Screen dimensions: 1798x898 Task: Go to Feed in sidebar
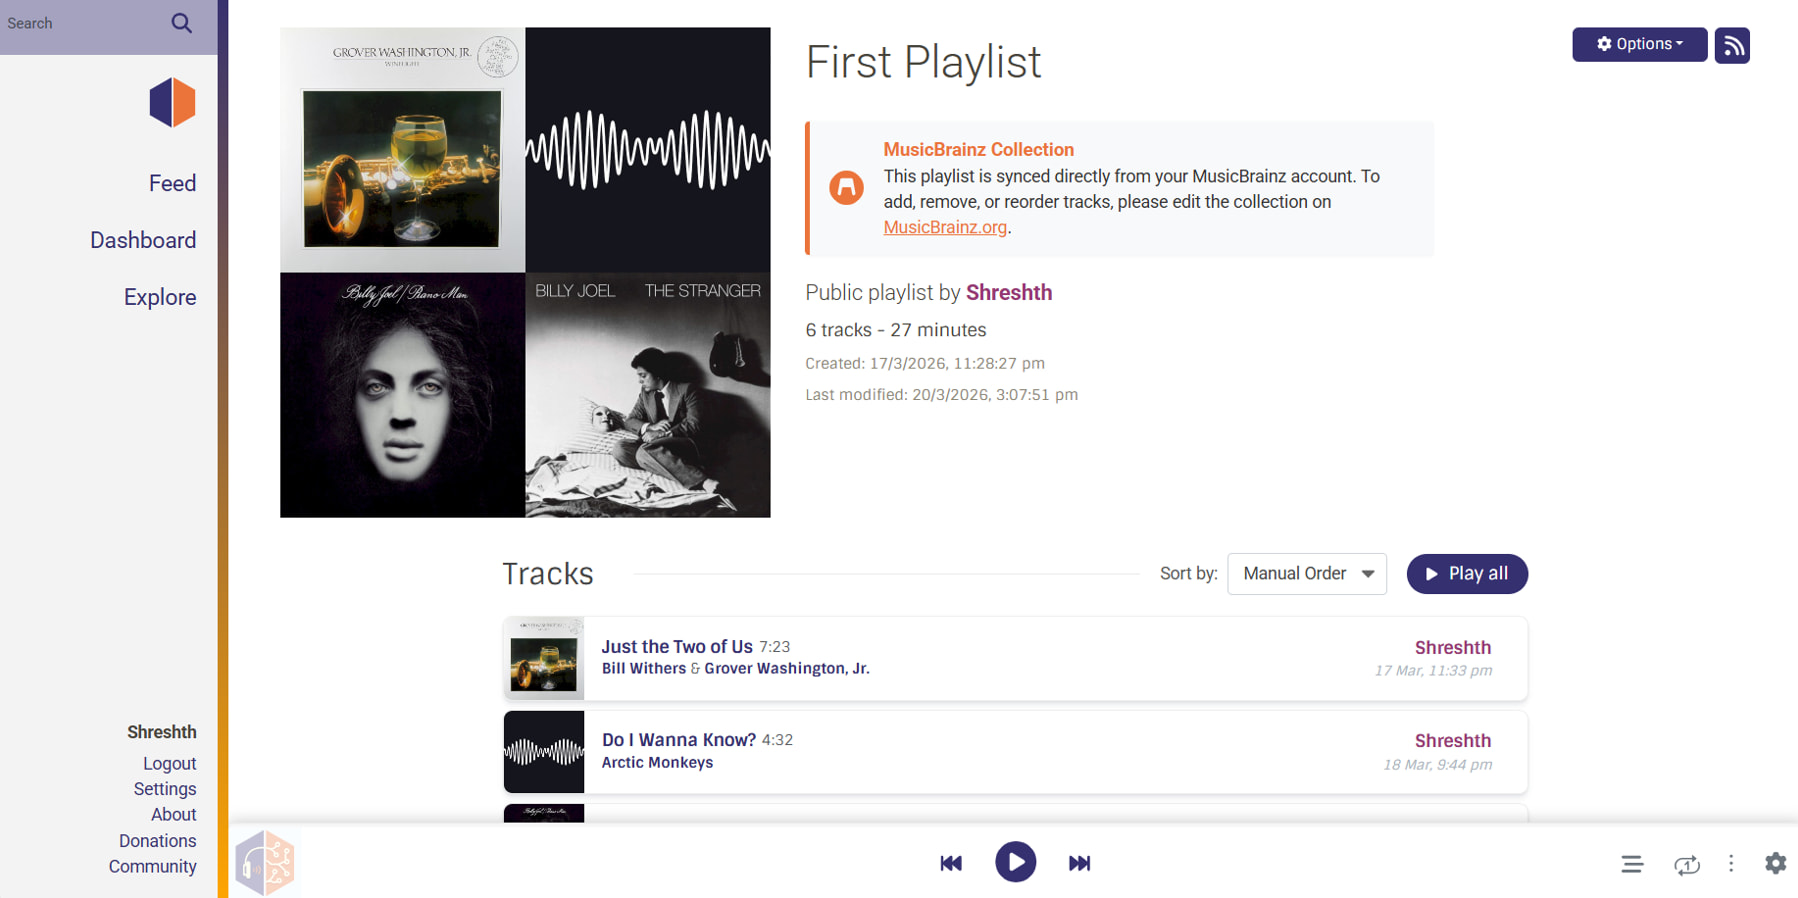point(172,183)
